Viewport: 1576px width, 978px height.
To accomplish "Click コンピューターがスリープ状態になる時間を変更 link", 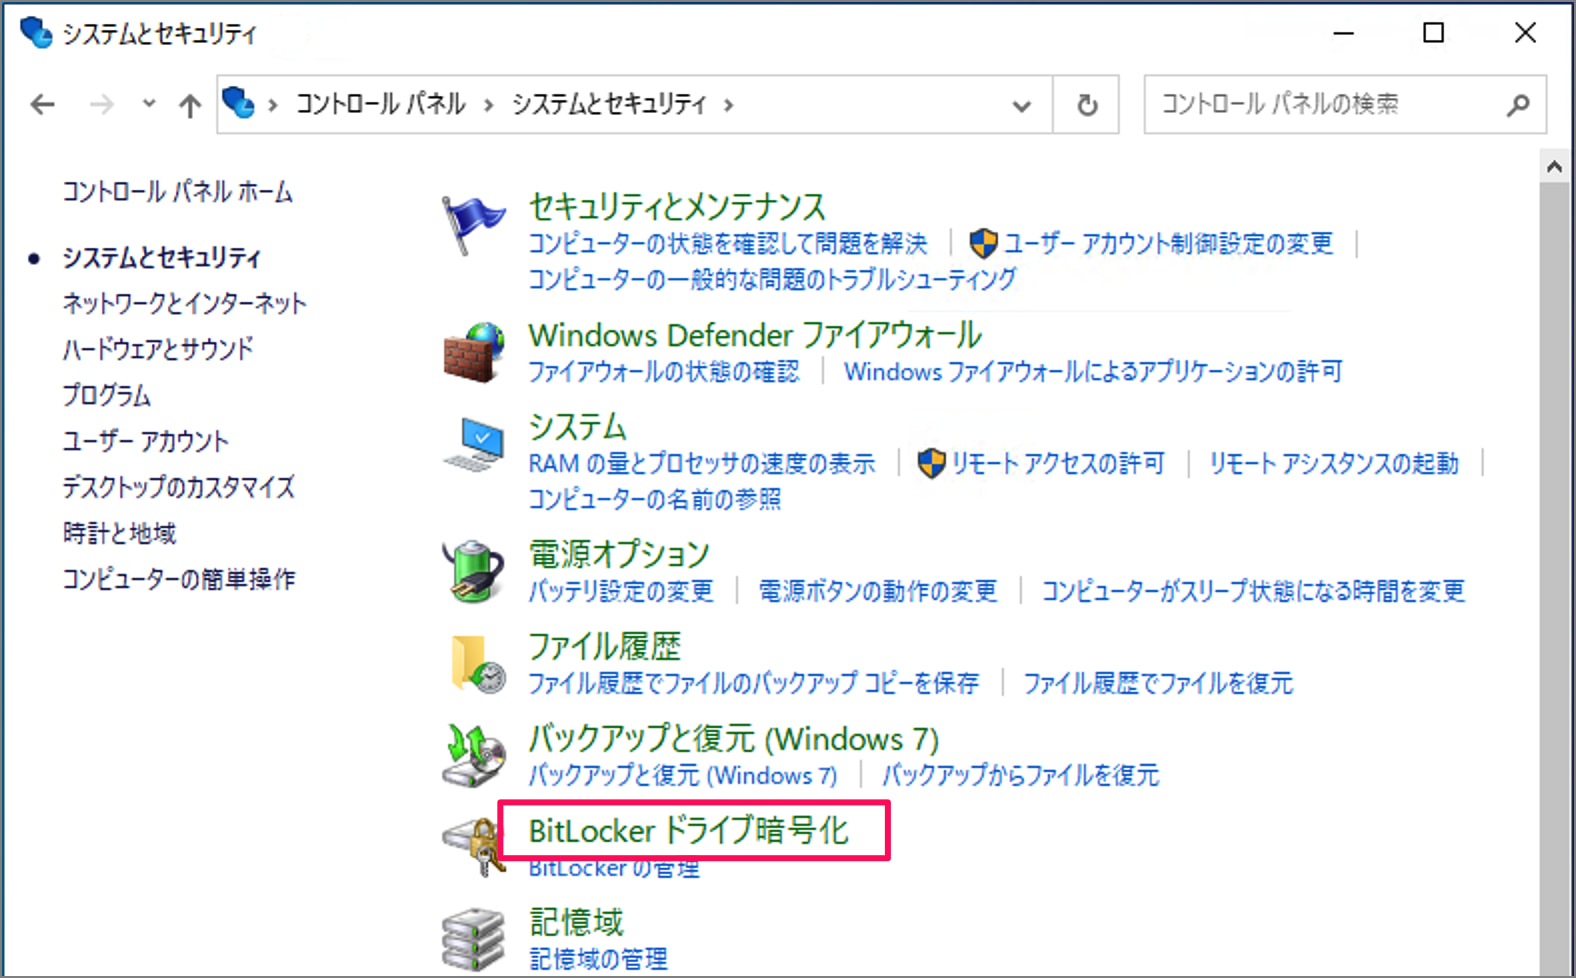I will click(x=1253, y=591).
